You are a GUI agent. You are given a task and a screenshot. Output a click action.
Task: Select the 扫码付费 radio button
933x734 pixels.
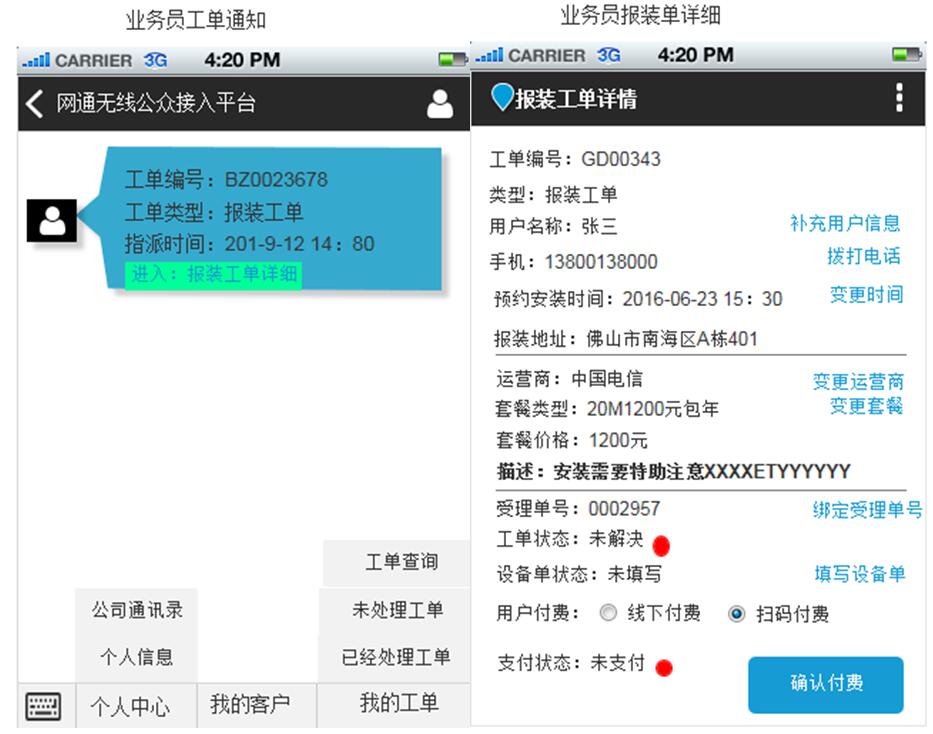click(x=736, y=613)
